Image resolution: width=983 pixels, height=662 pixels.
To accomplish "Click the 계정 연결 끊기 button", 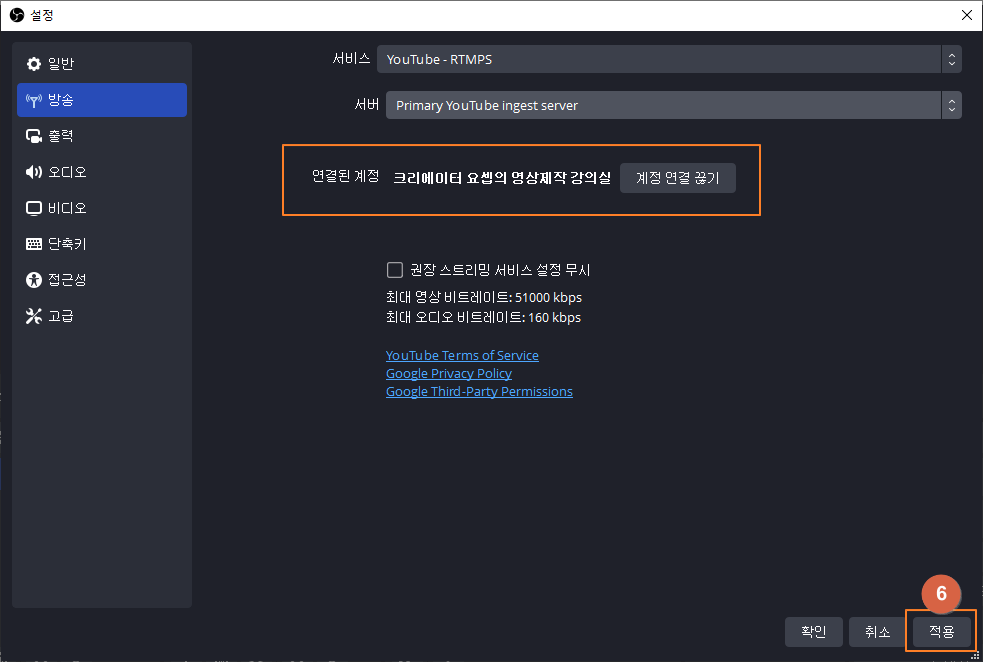I will [678, 178].
